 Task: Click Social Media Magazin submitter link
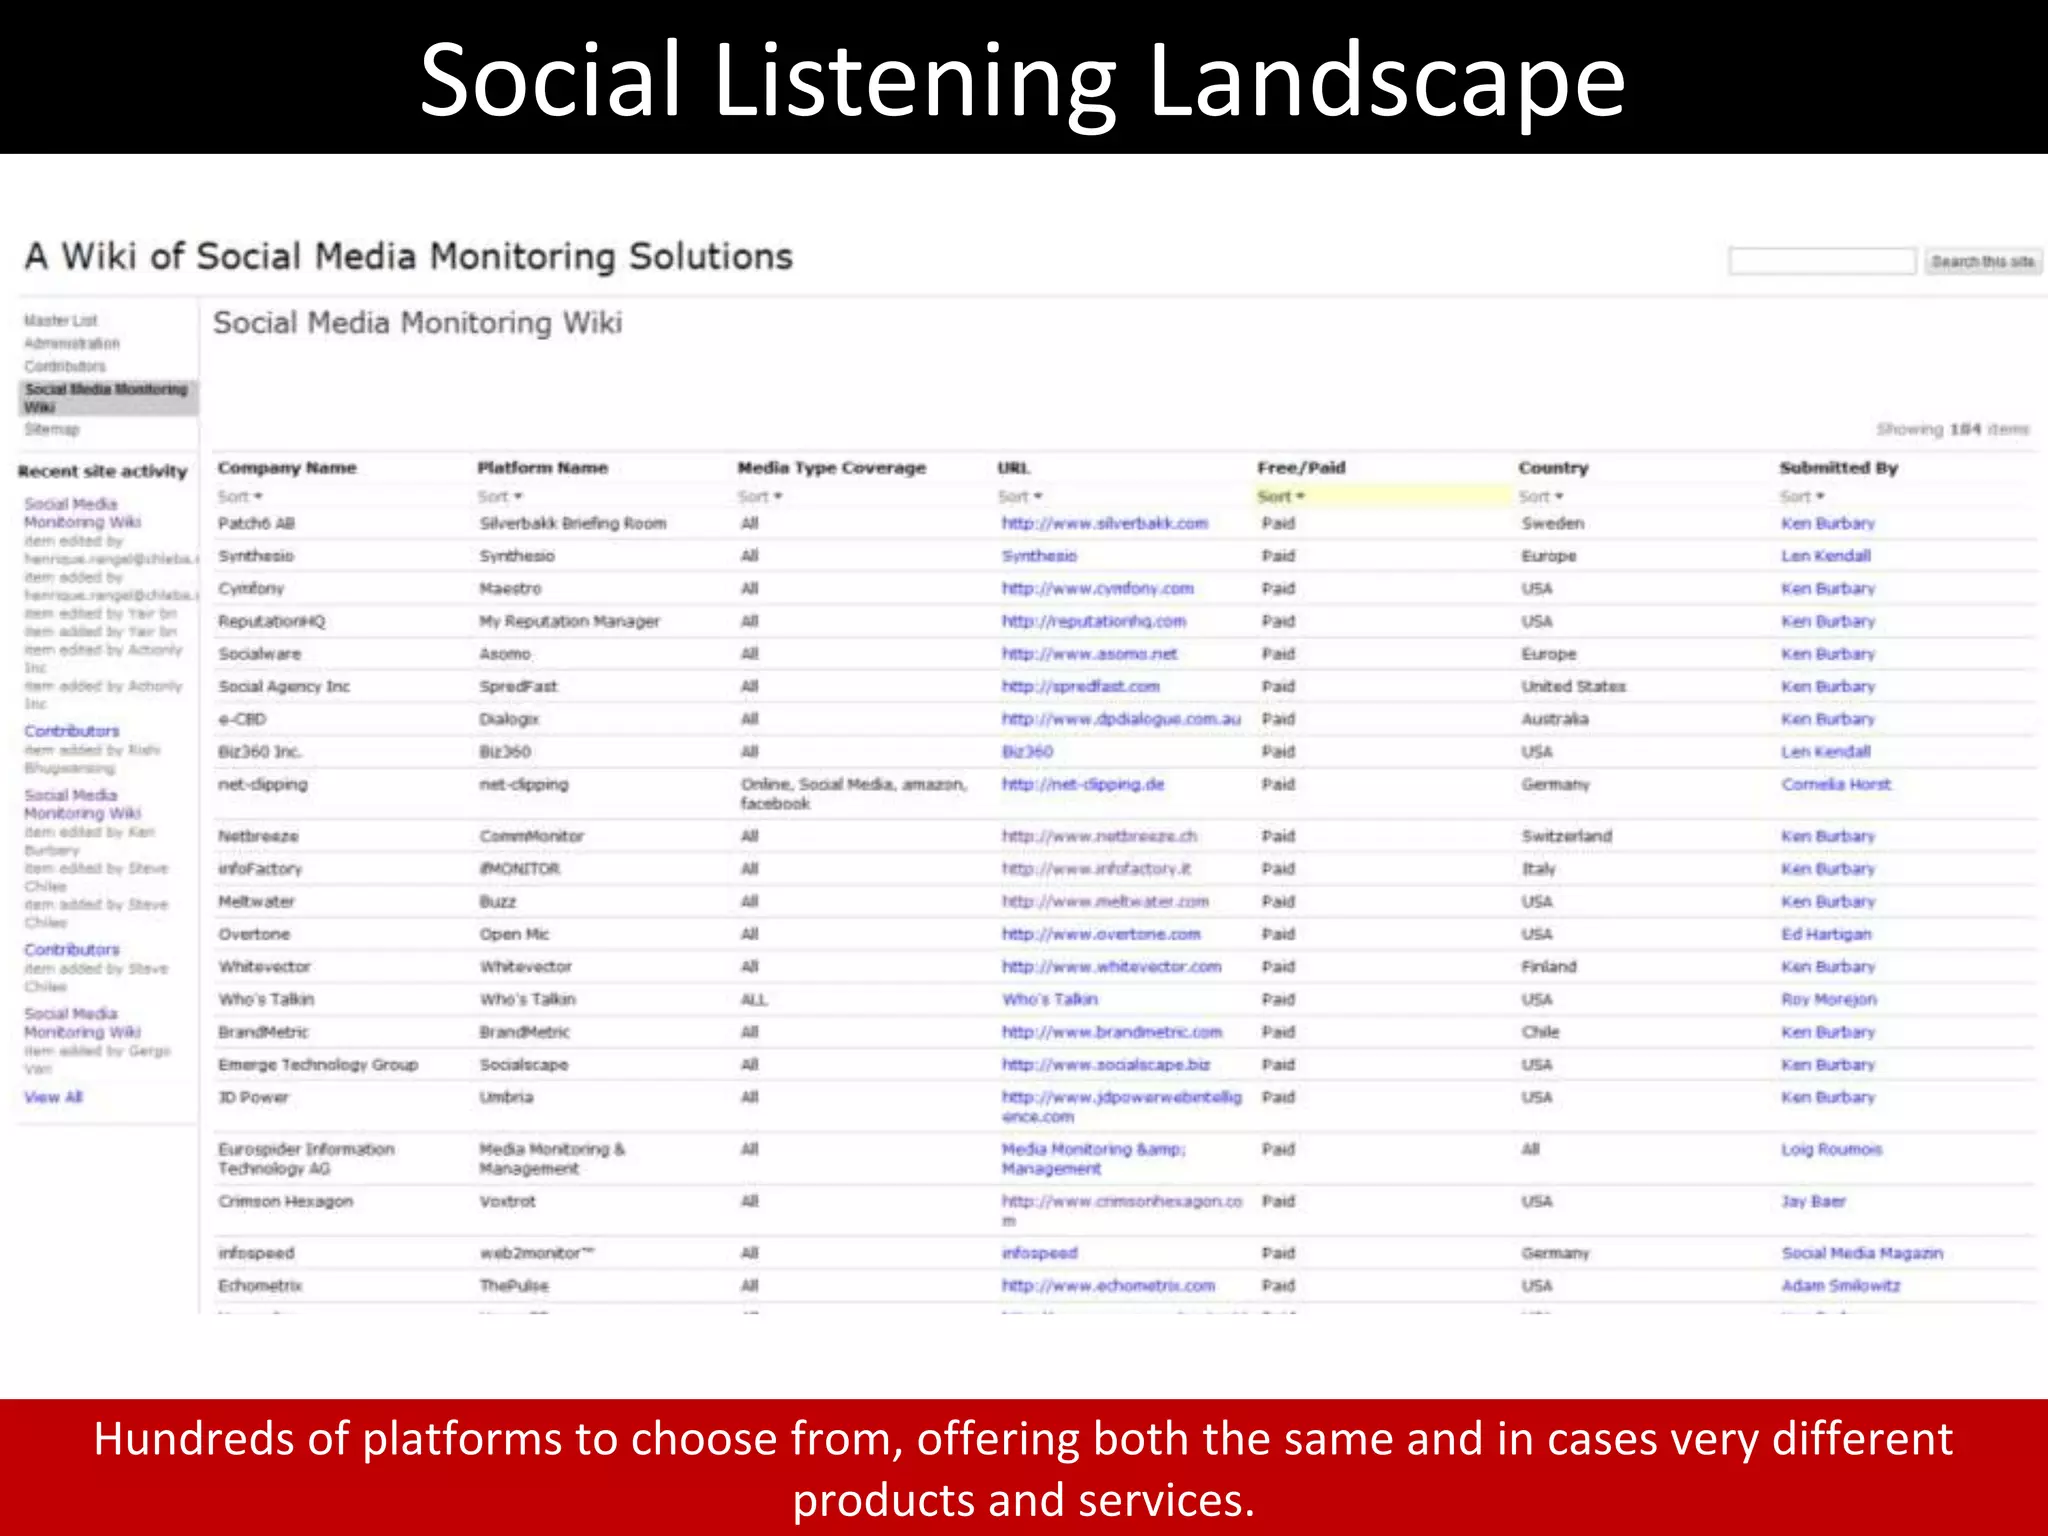click(1862, 1253)
